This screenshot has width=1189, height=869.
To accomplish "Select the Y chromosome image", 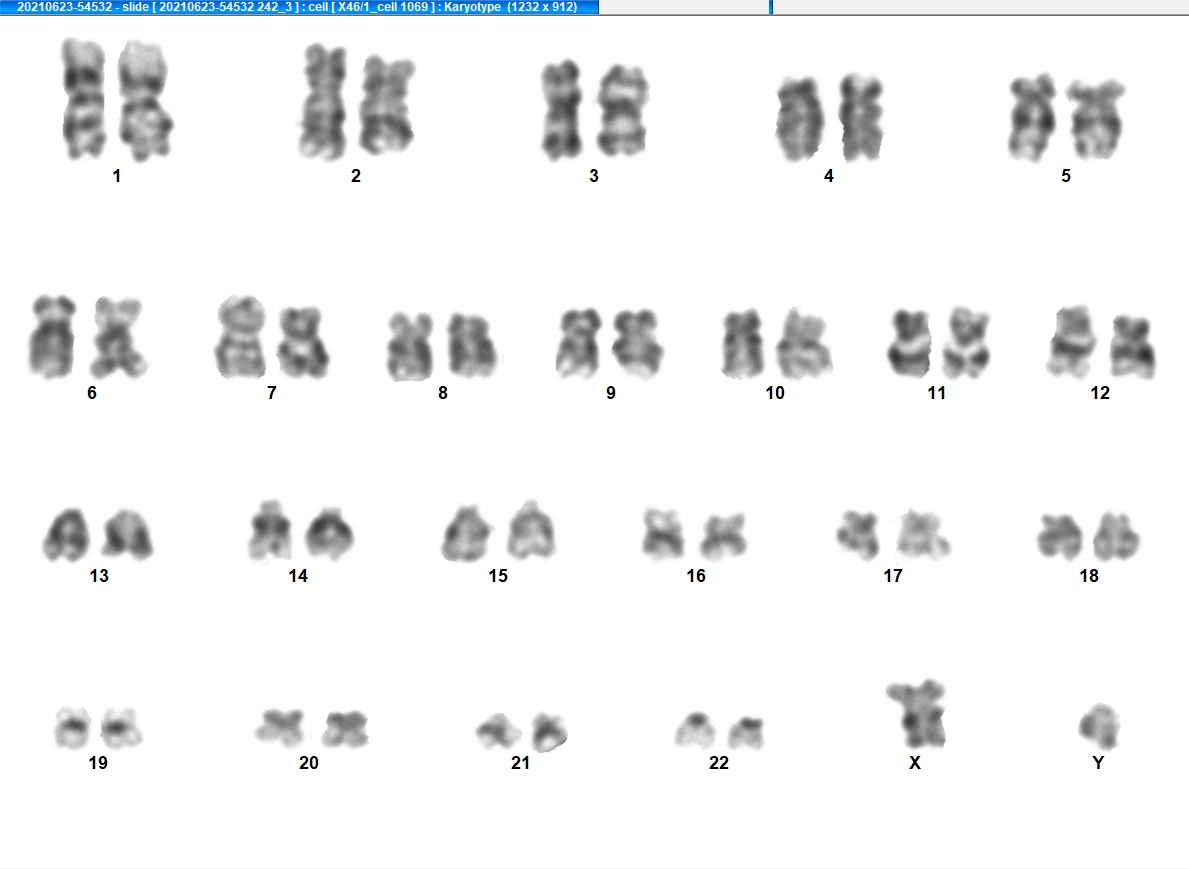I will pos(1100,726).
